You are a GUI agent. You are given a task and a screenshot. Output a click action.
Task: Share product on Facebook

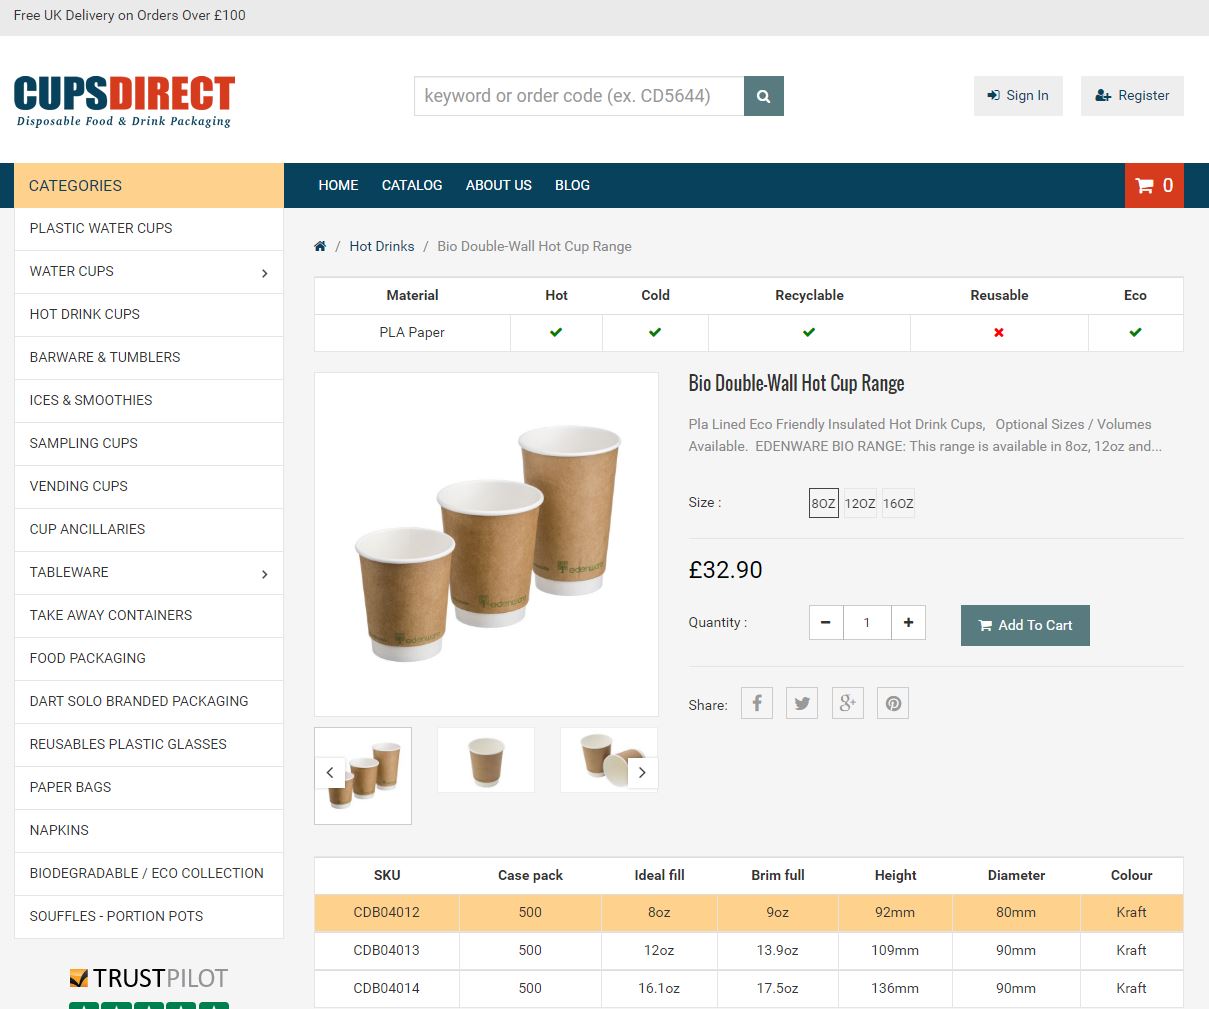click(757, 703)
